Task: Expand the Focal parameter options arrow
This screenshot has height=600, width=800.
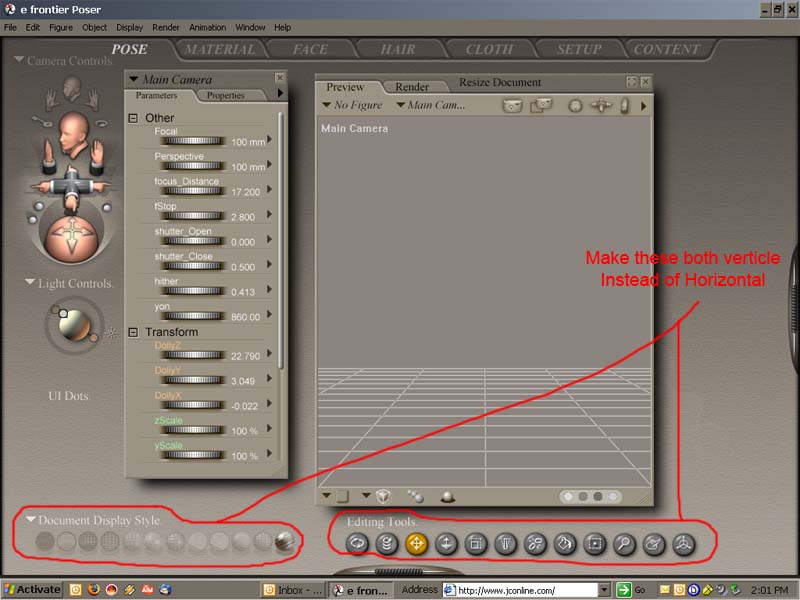Action: (x=271, y=140)
